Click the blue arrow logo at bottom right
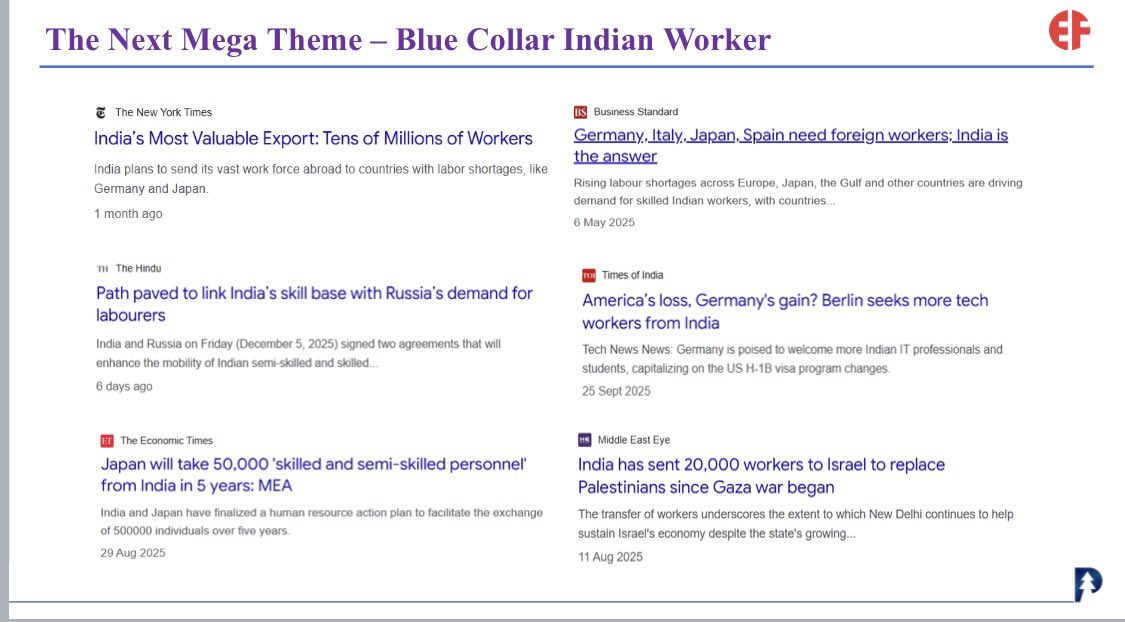This screenshot has height=622, width=1125. click(x=1088, y=584)
